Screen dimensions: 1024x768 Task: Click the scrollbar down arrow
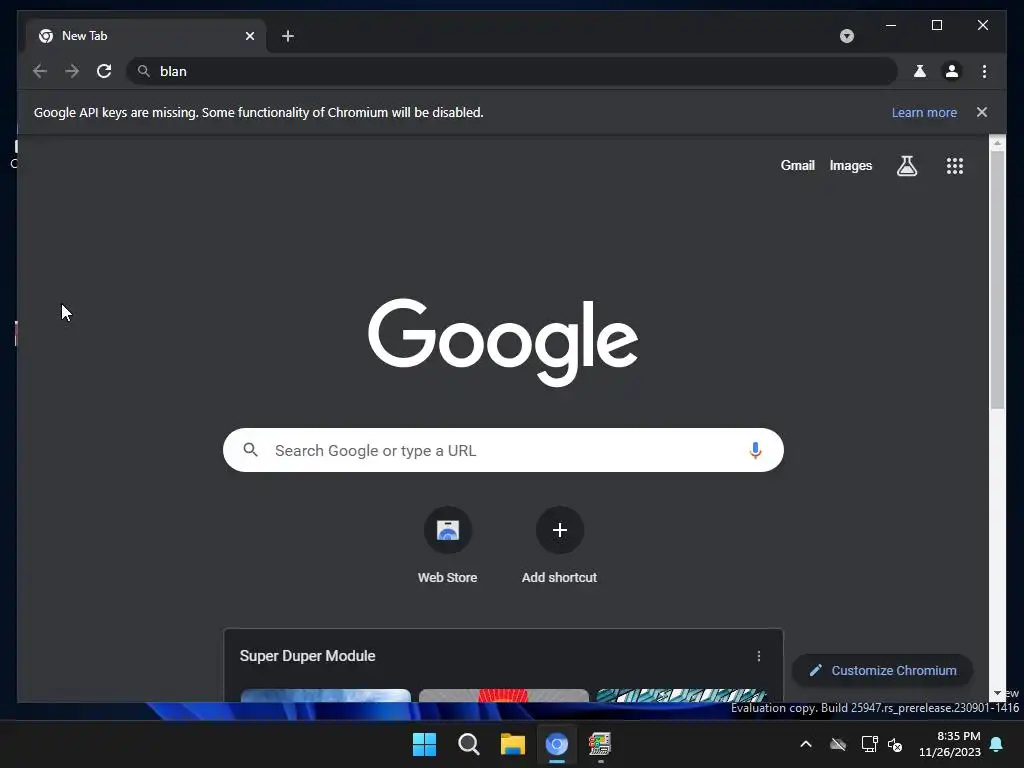[x=997, y=693]
